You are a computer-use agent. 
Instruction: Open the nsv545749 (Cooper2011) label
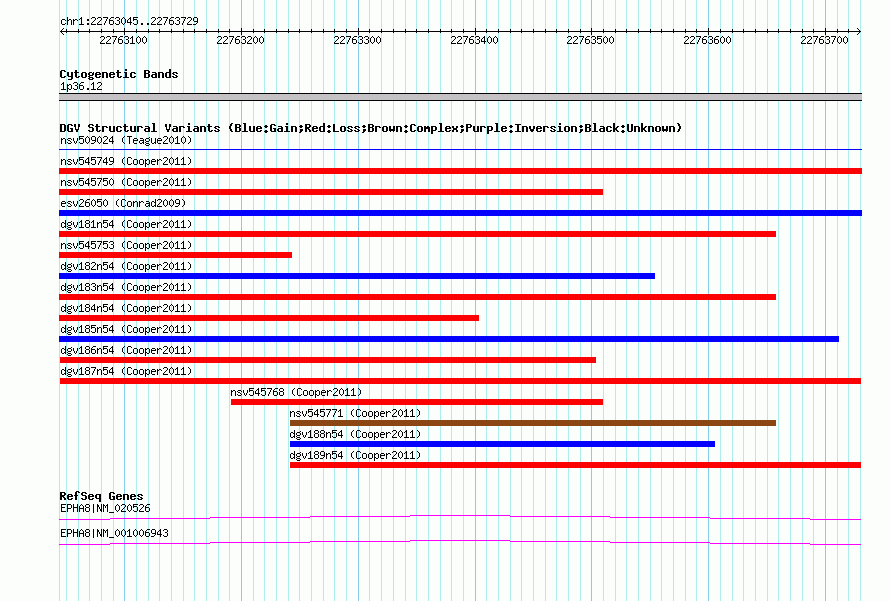click(126, 161)
